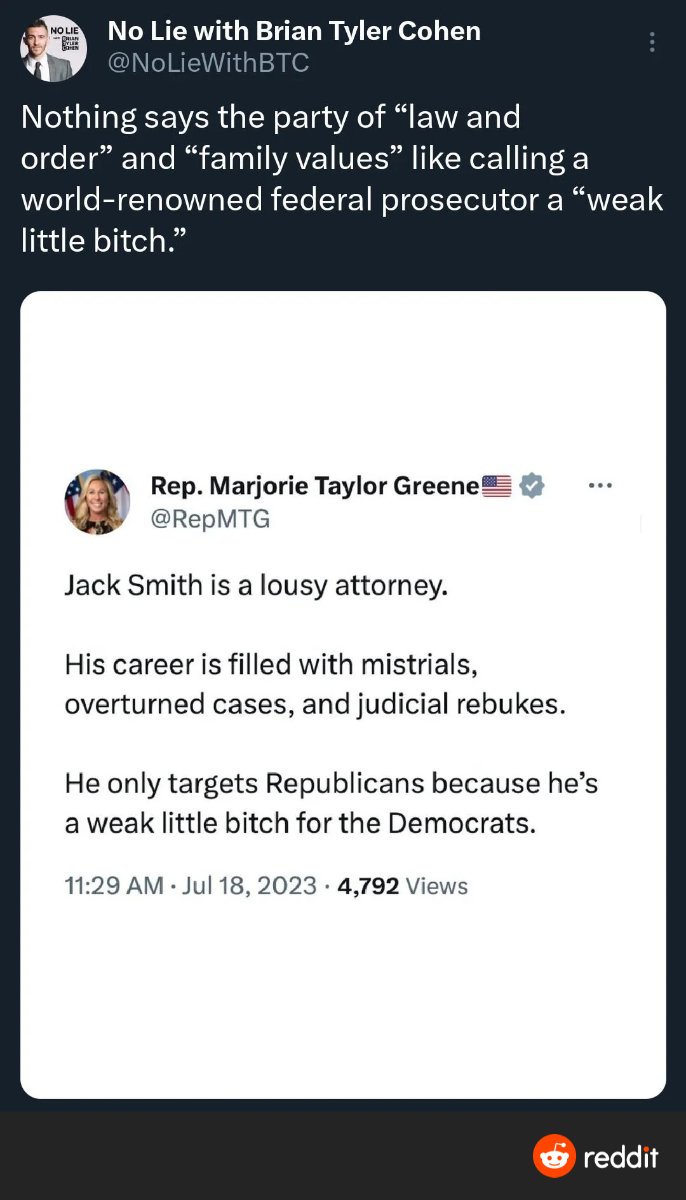Open Brian Tyler Cohen's profile avatar
Screen dimensions: 686x1200
53,46
